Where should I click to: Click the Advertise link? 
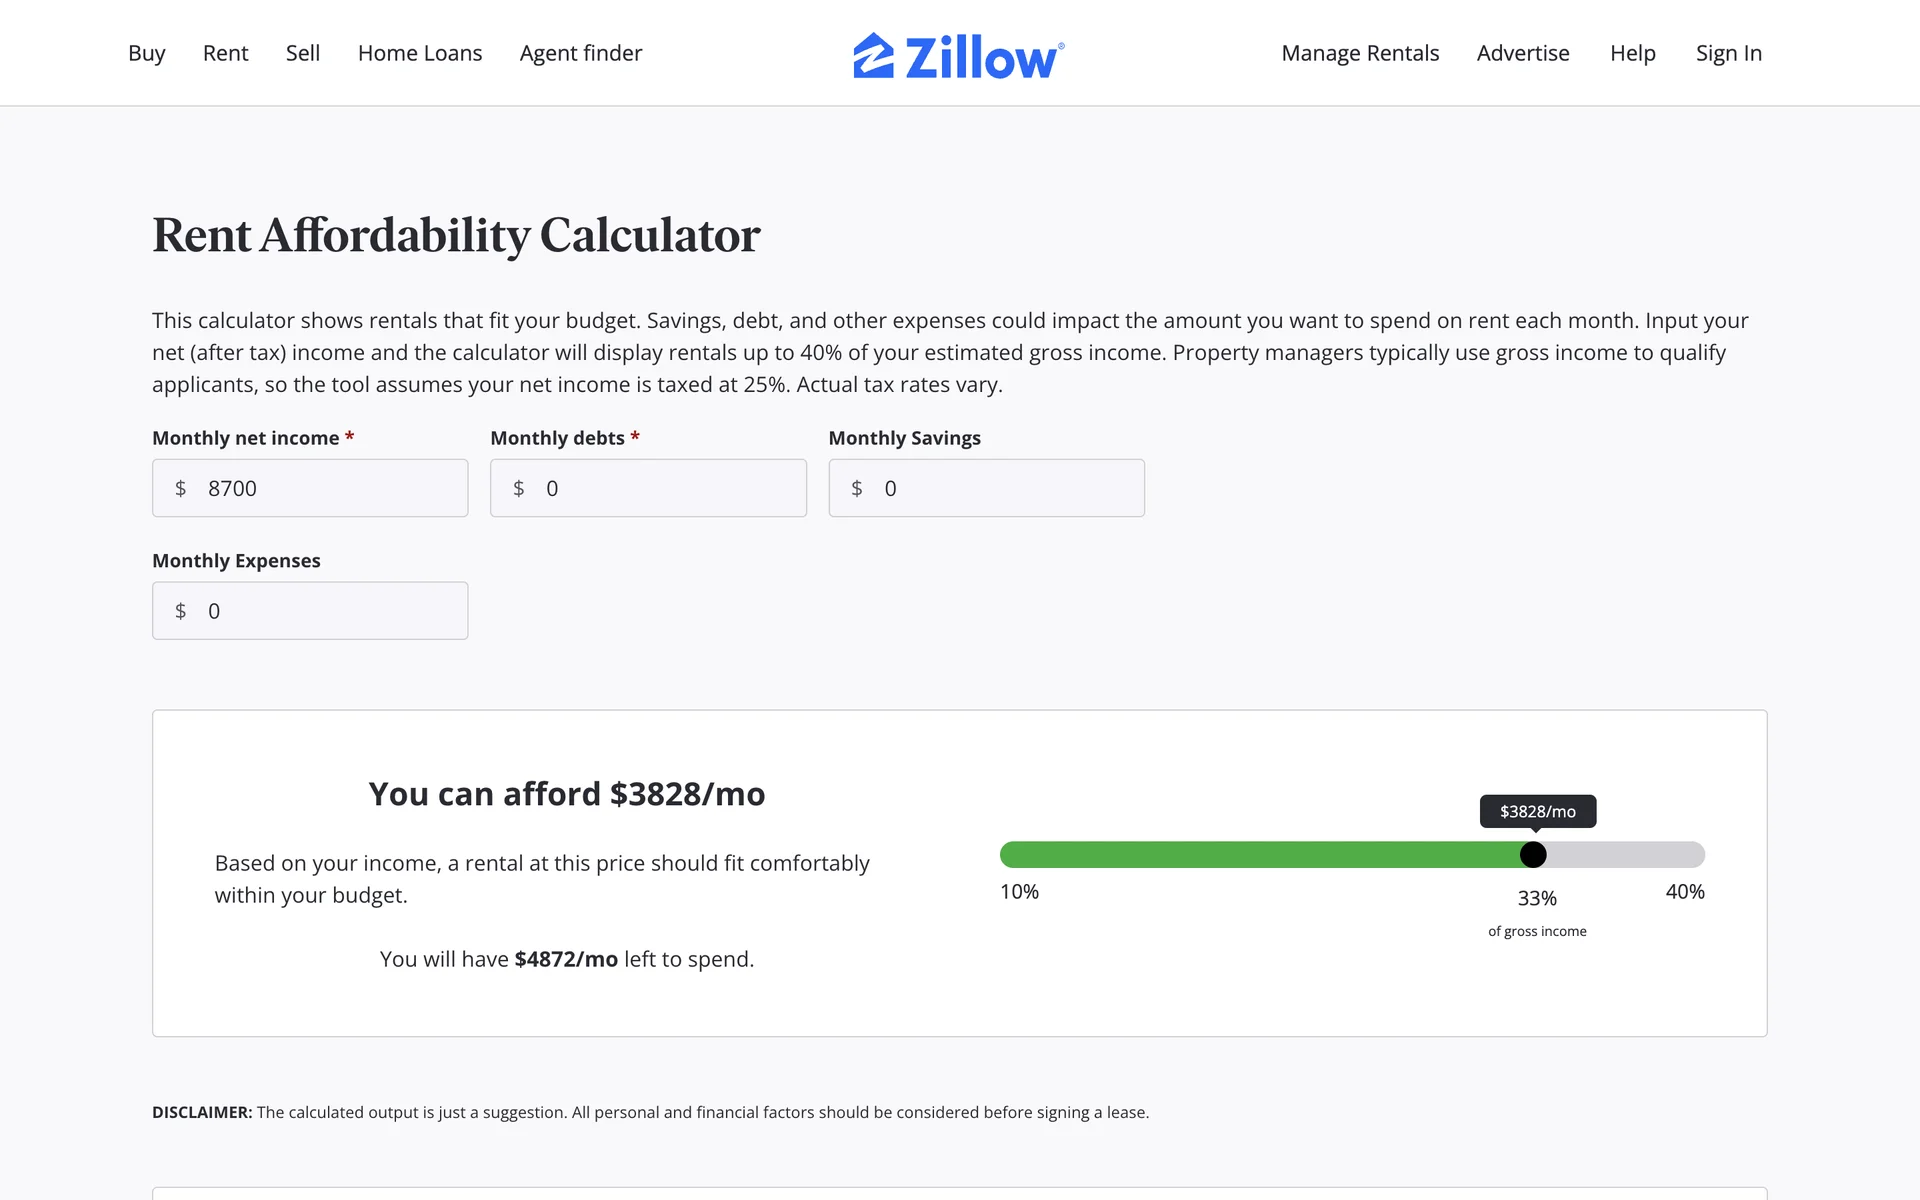coord(1523,53)
